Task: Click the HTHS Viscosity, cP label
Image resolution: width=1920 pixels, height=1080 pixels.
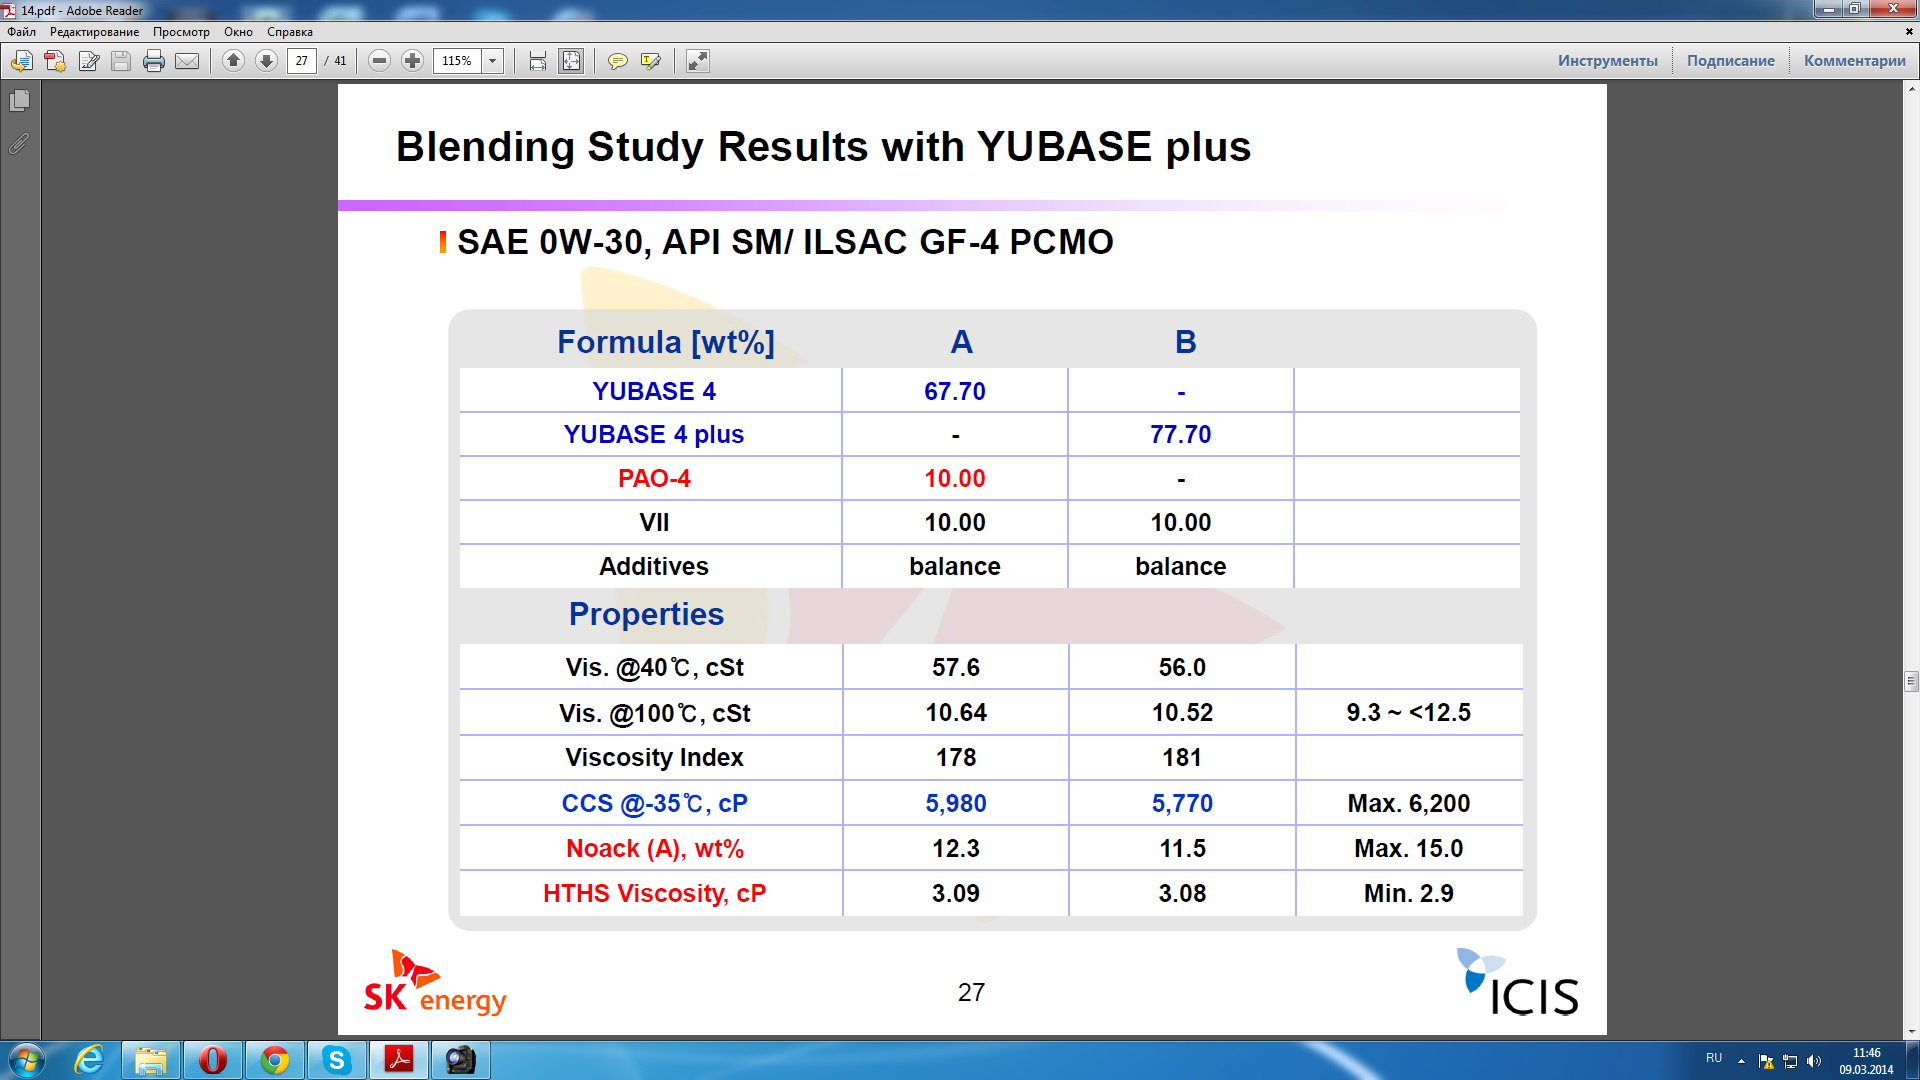Action: 655,893
